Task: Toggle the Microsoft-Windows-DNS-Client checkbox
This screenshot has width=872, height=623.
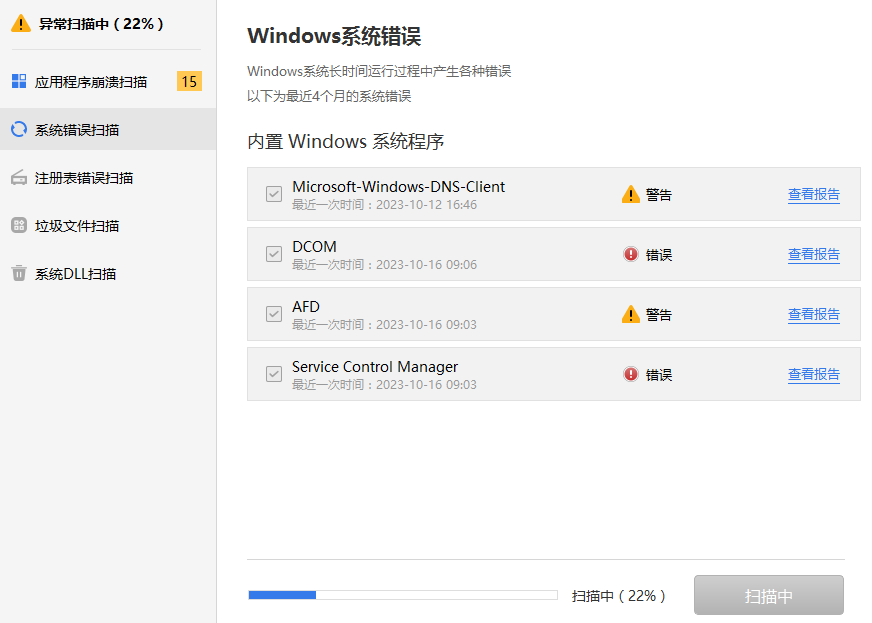Action: pyautogui.click(x=273, y=194)
